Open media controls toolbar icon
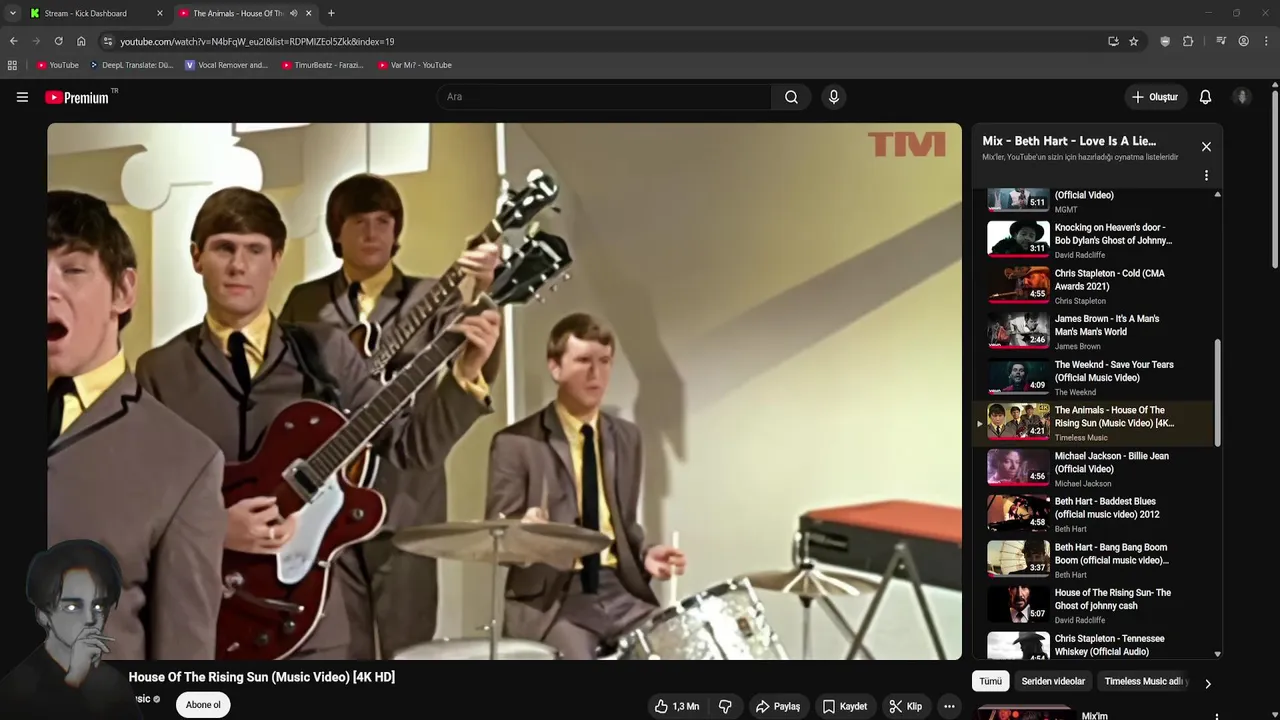1280x720 pixels. coord(1221,41)
